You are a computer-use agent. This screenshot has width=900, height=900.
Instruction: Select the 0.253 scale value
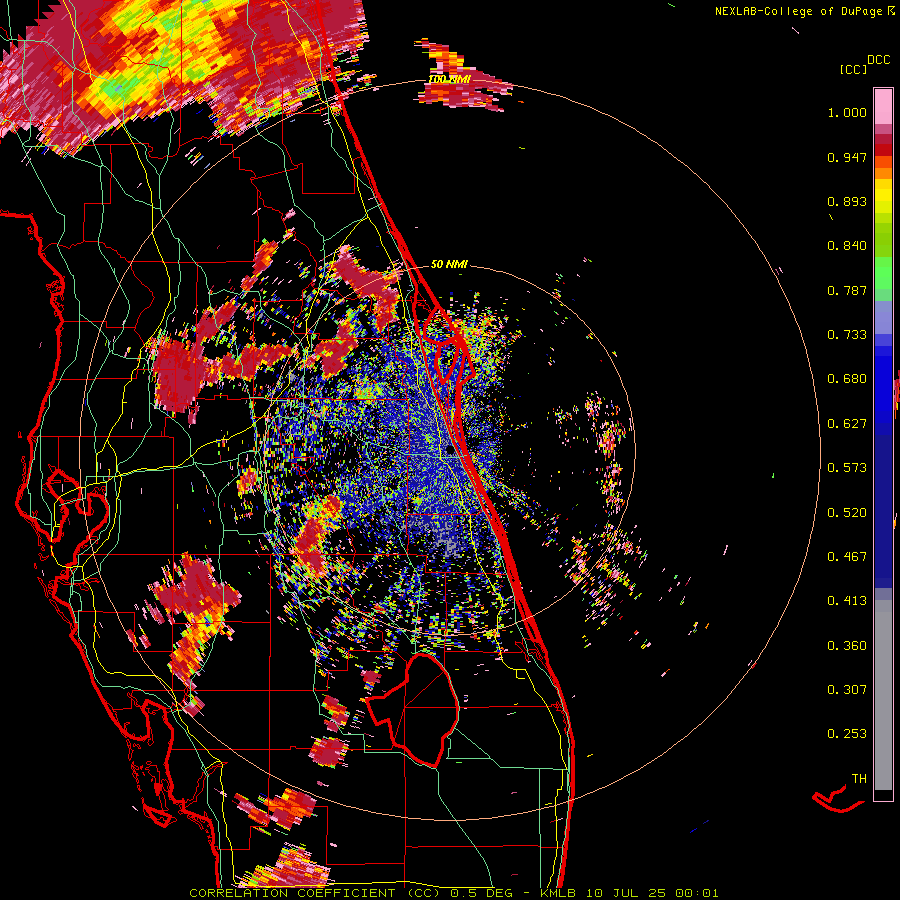point(847,734)
